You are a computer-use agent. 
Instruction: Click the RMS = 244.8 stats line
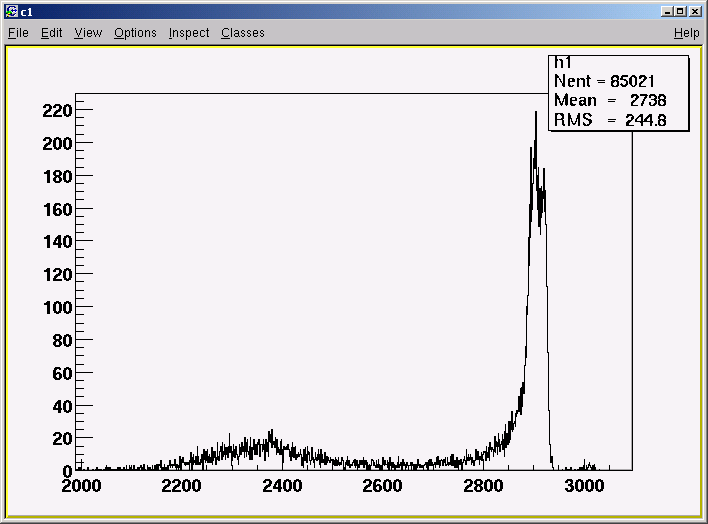610,120
